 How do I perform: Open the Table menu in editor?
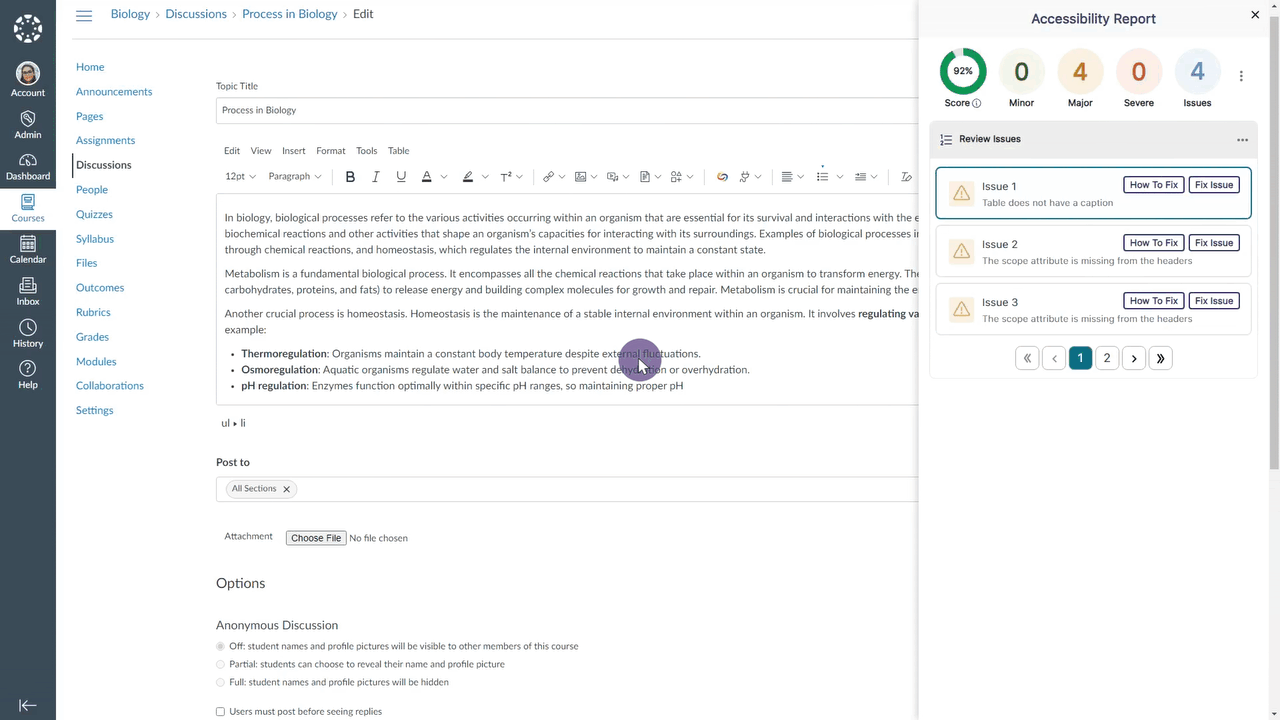point(398,151)
